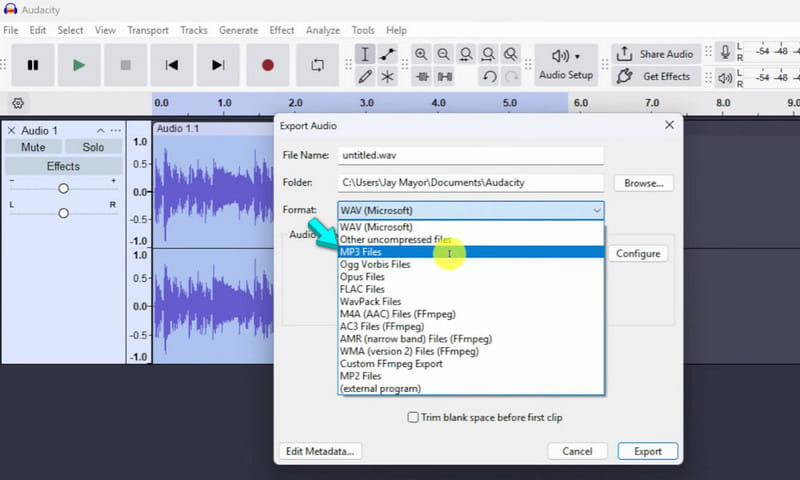Viewport: 800px width, 480px height.
Task: Select M4A (AAC) Files (FFmpeg) option
Action: [471, 314]
